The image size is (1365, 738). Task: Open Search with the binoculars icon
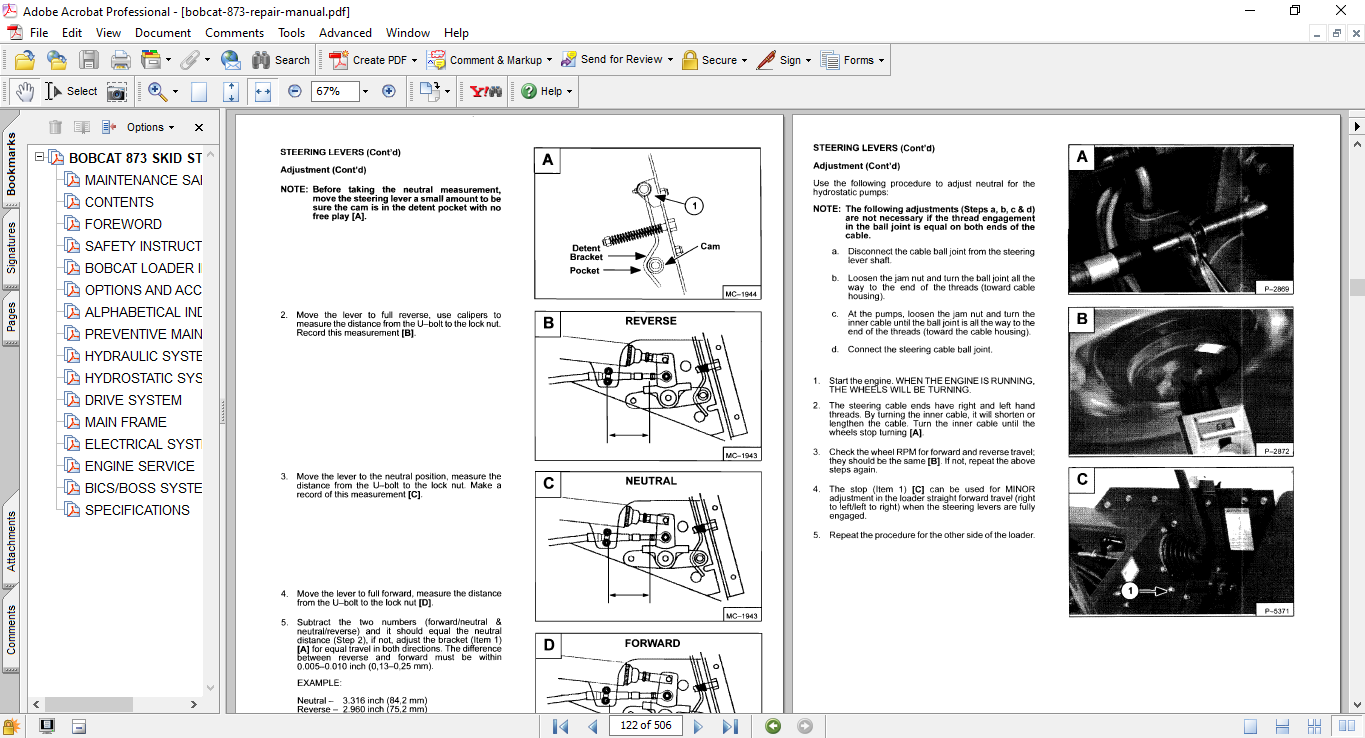click(280, 60)
